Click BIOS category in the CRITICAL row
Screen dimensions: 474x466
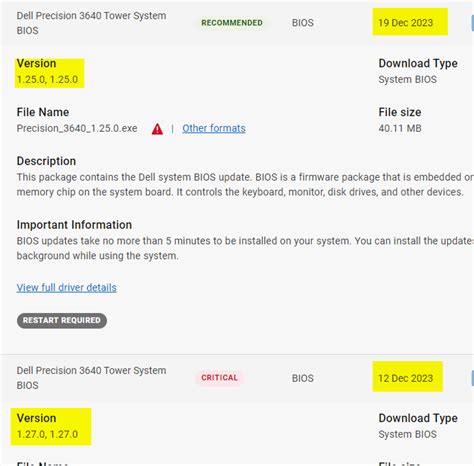pyautogui.click(x=303, y=378)
